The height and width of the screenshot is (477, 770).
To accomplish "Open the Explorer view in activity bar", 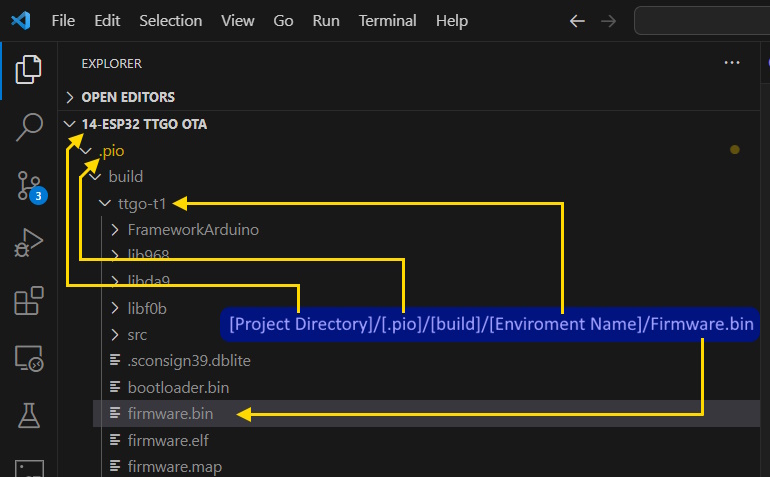I will click(28, 69).
